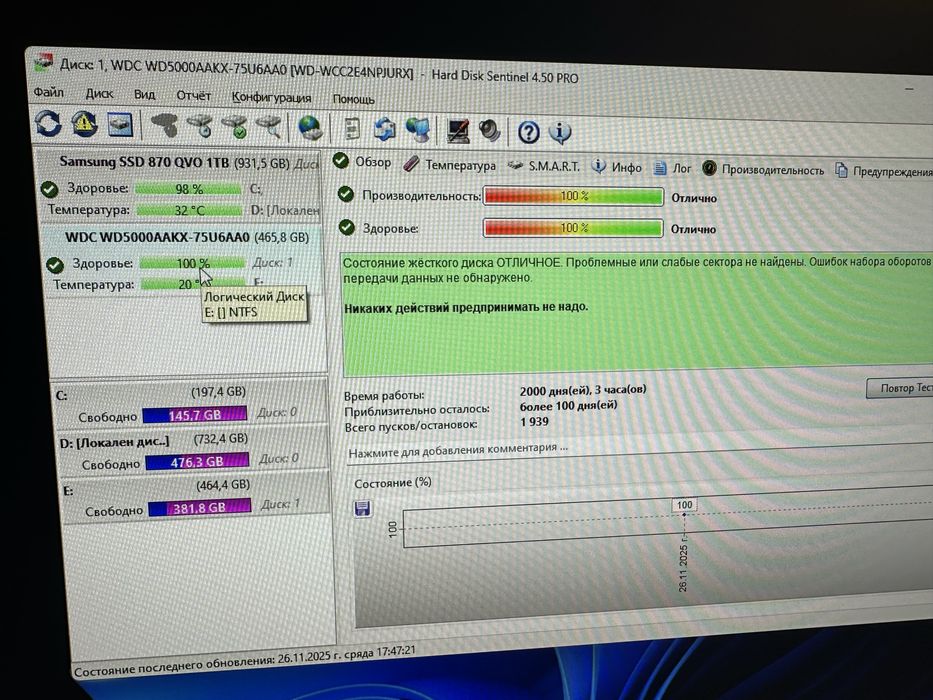Viewport: 933px width, 700px height.
Task: Click the speaker sound toolbar icon
Action: pos(490,131)
